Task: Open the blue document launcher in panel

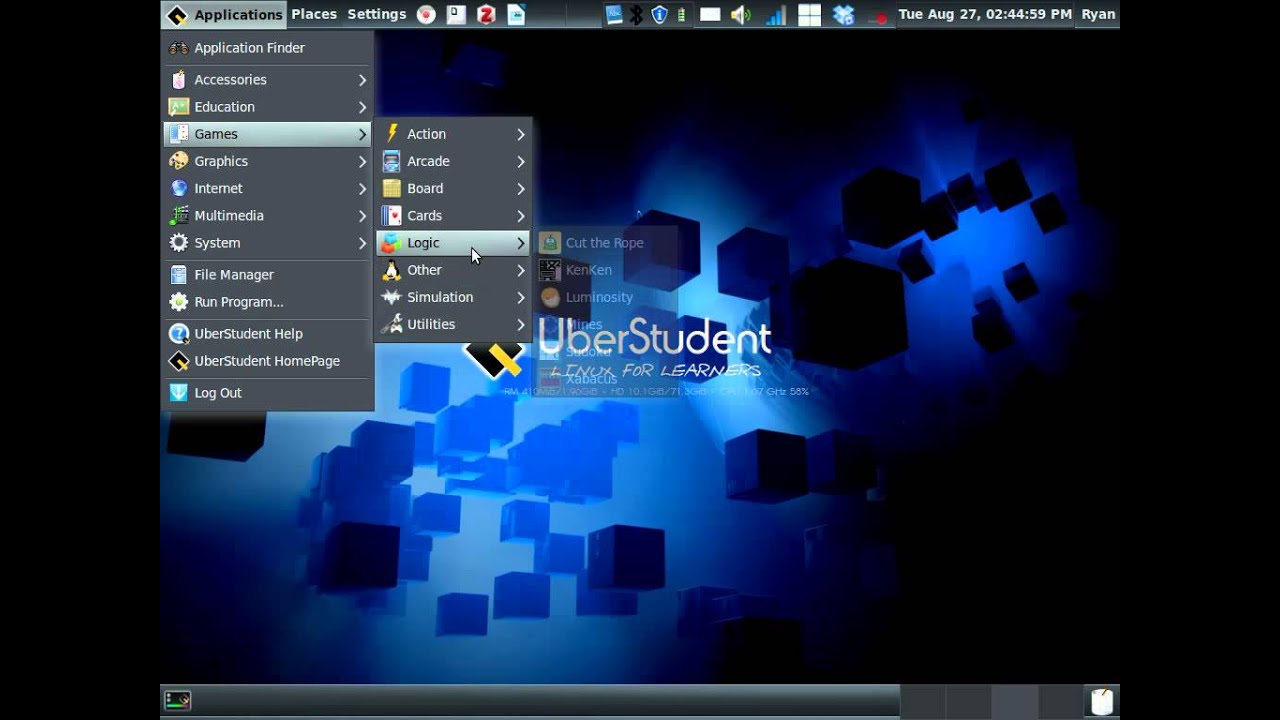Action: pos(516,14)
